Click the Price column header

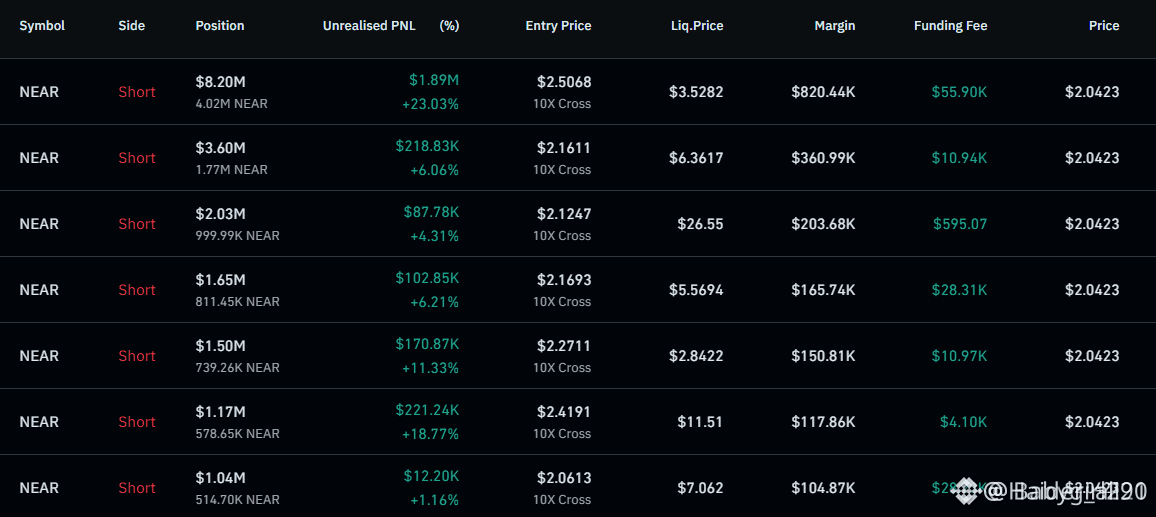coord(1104,26)
